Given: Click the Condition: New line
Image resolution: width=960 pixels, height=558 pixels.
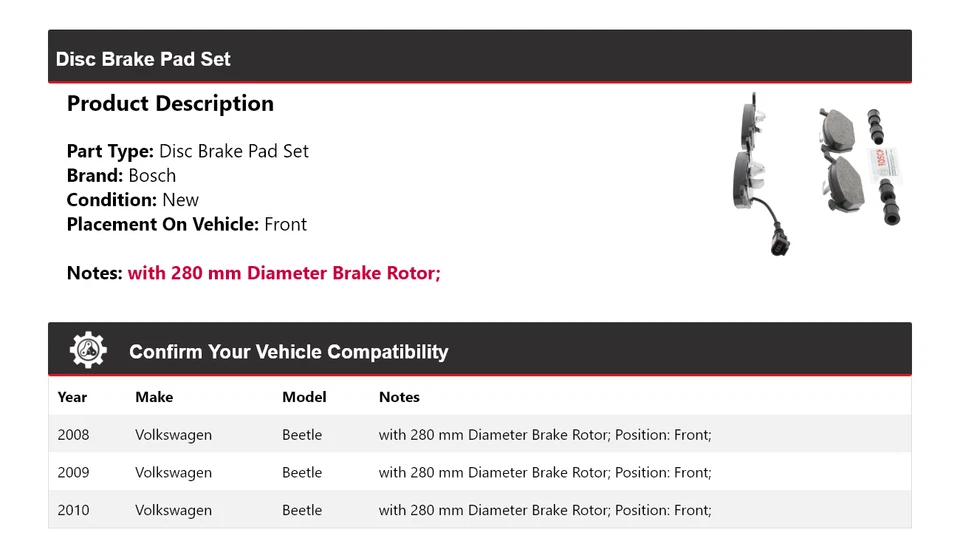Looking at the screenshot, I should point(132,200).
